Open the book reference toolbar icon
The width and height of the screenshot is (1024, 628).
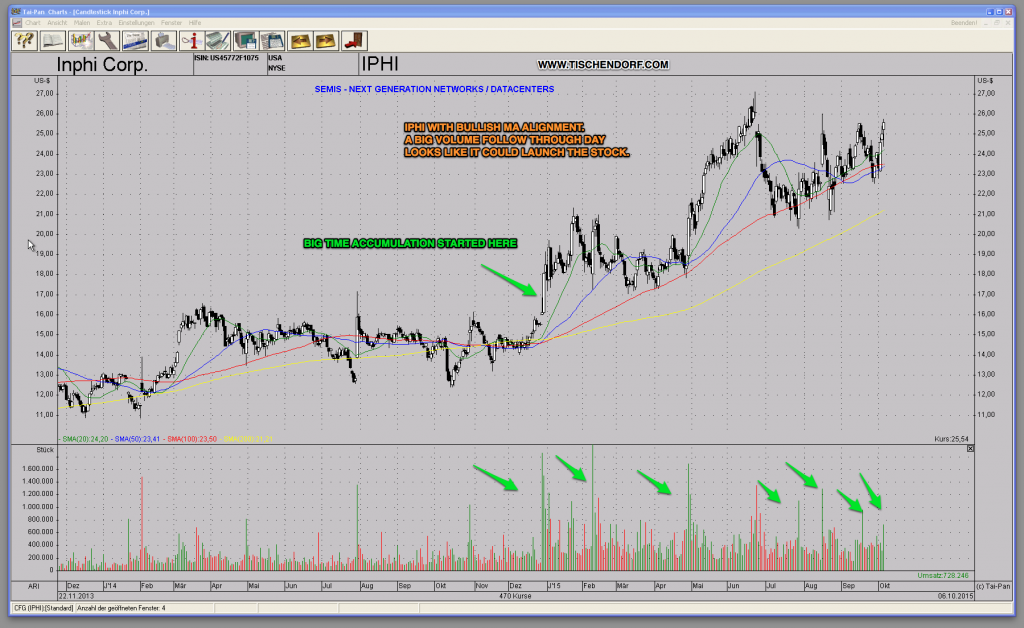[51, 40]
